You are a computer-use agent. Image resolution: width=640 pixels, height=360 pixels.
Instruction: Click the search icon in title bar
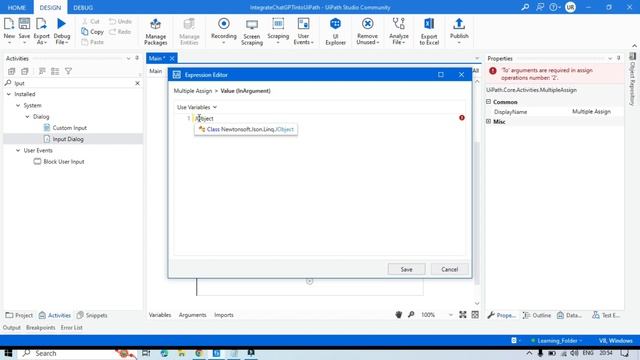(x=525, y=7)
